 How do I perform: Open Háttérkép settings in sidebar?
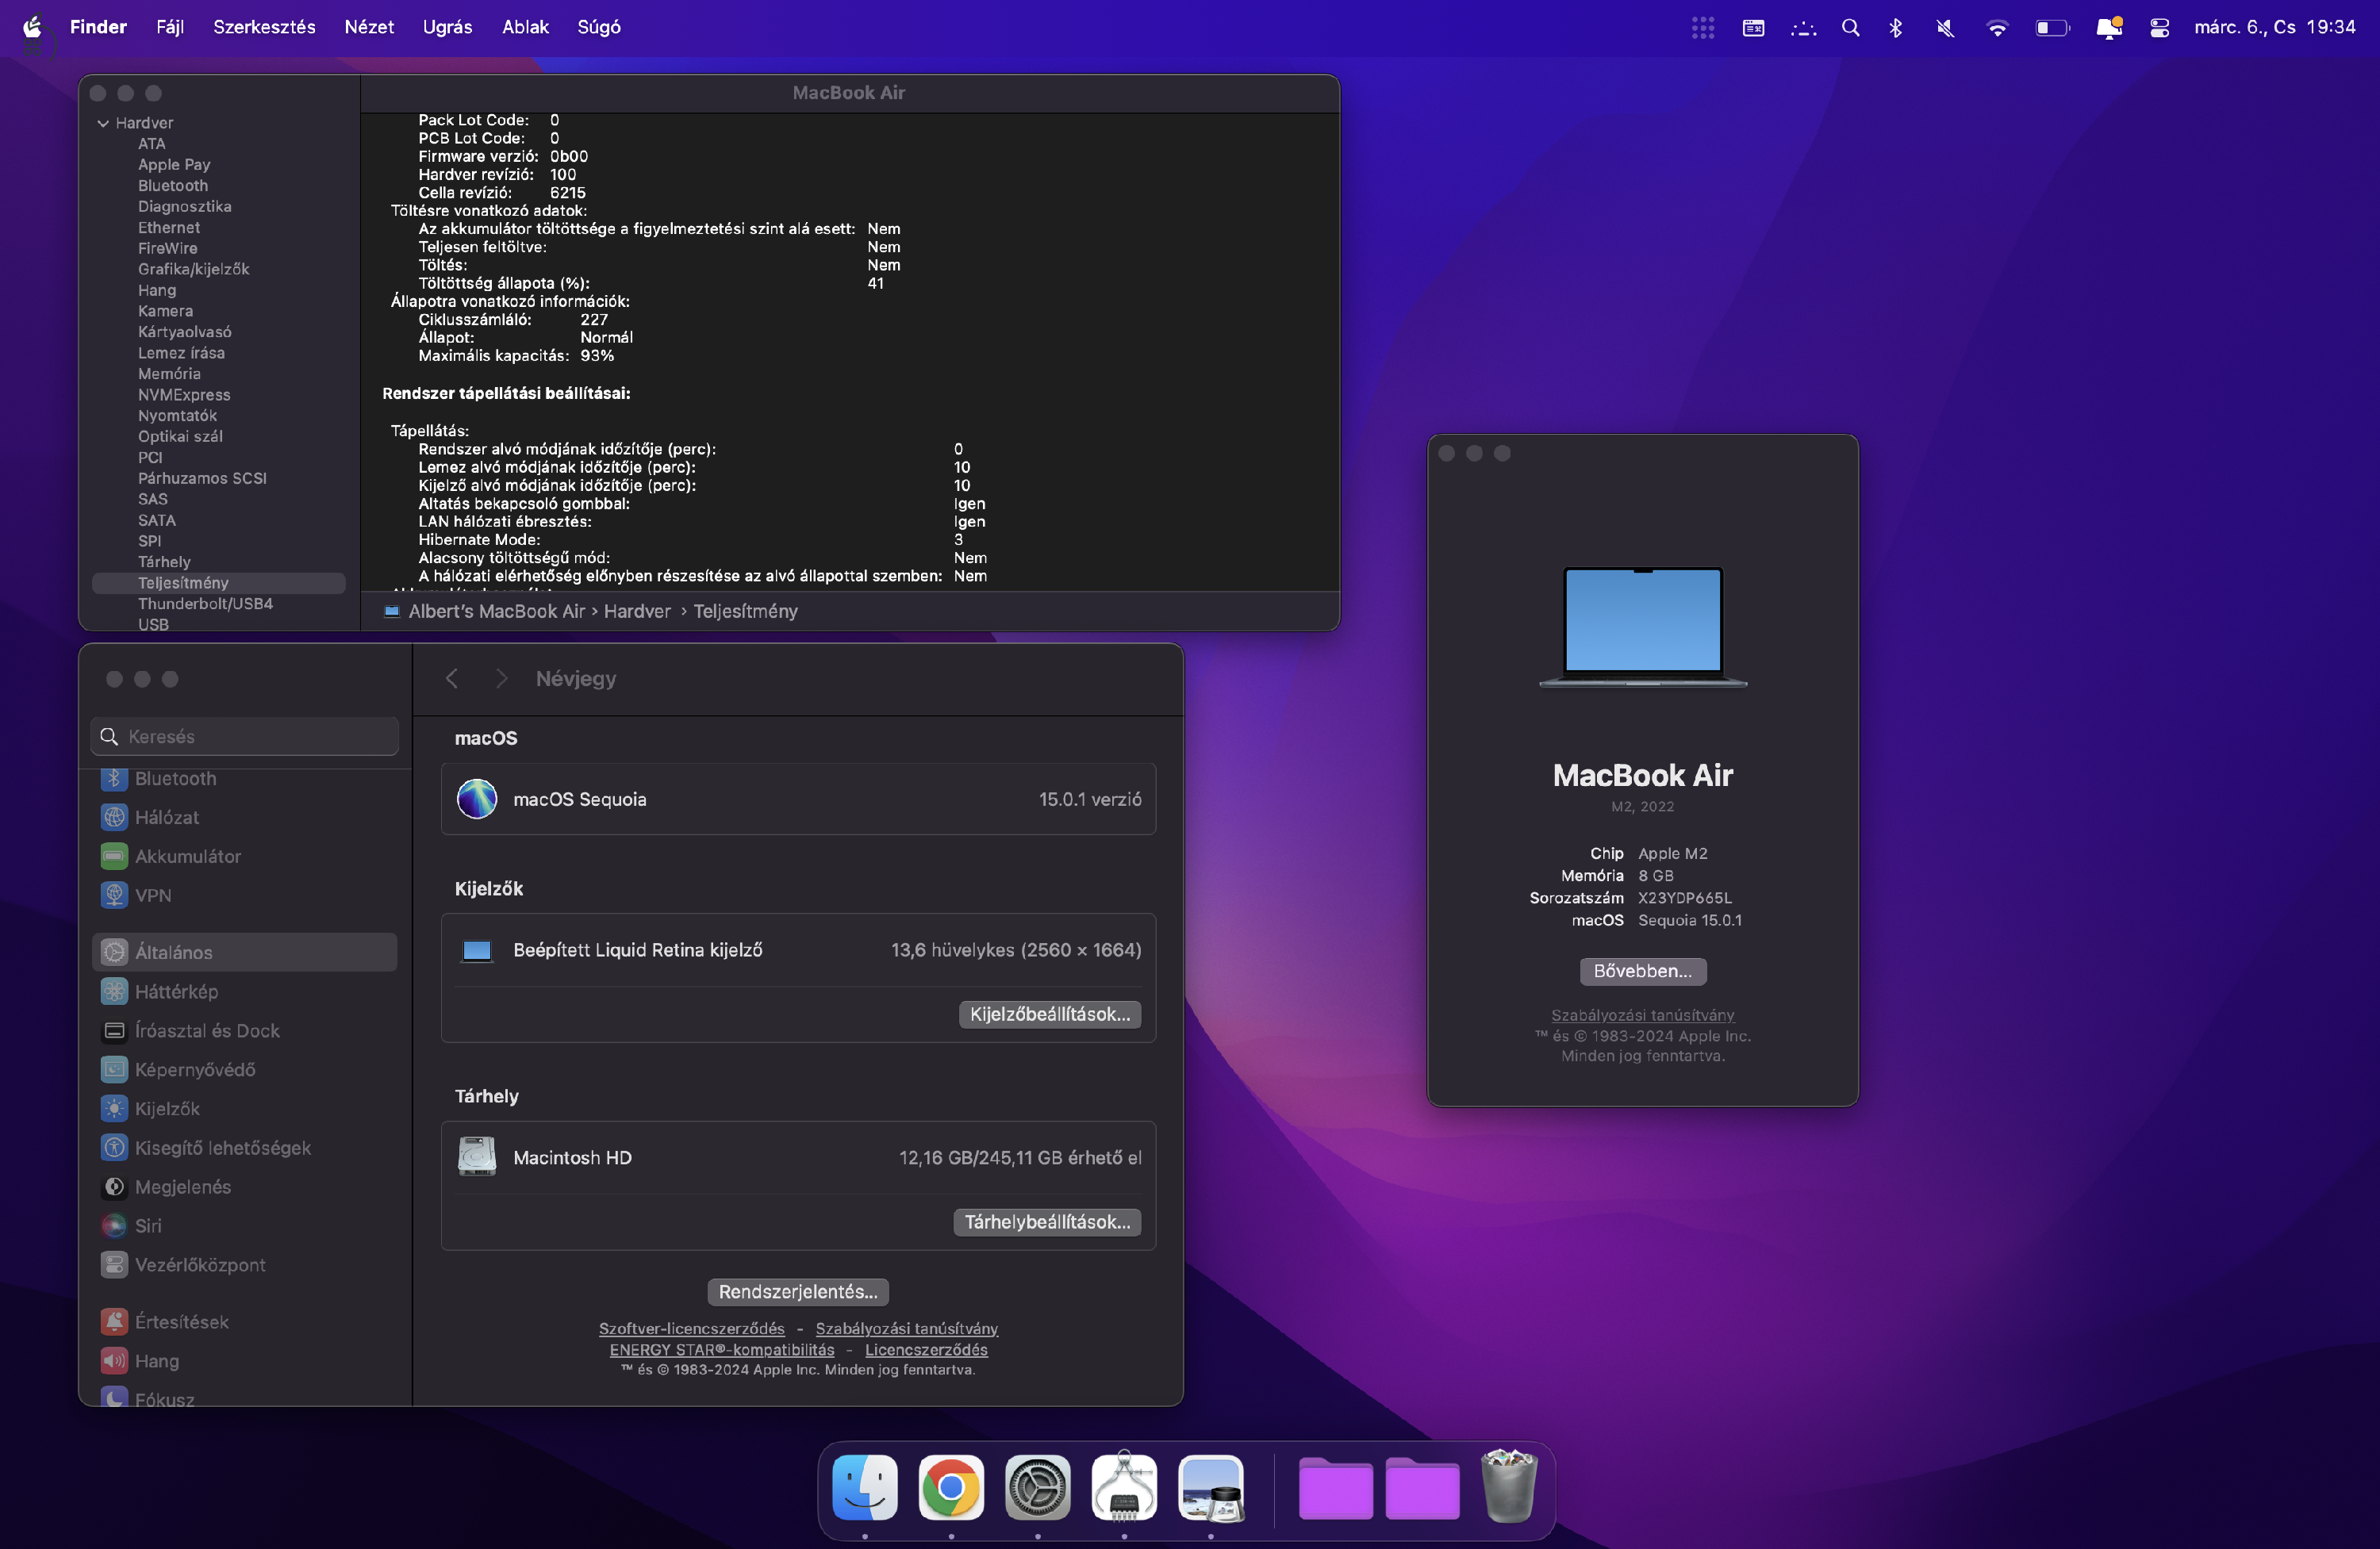244,991
